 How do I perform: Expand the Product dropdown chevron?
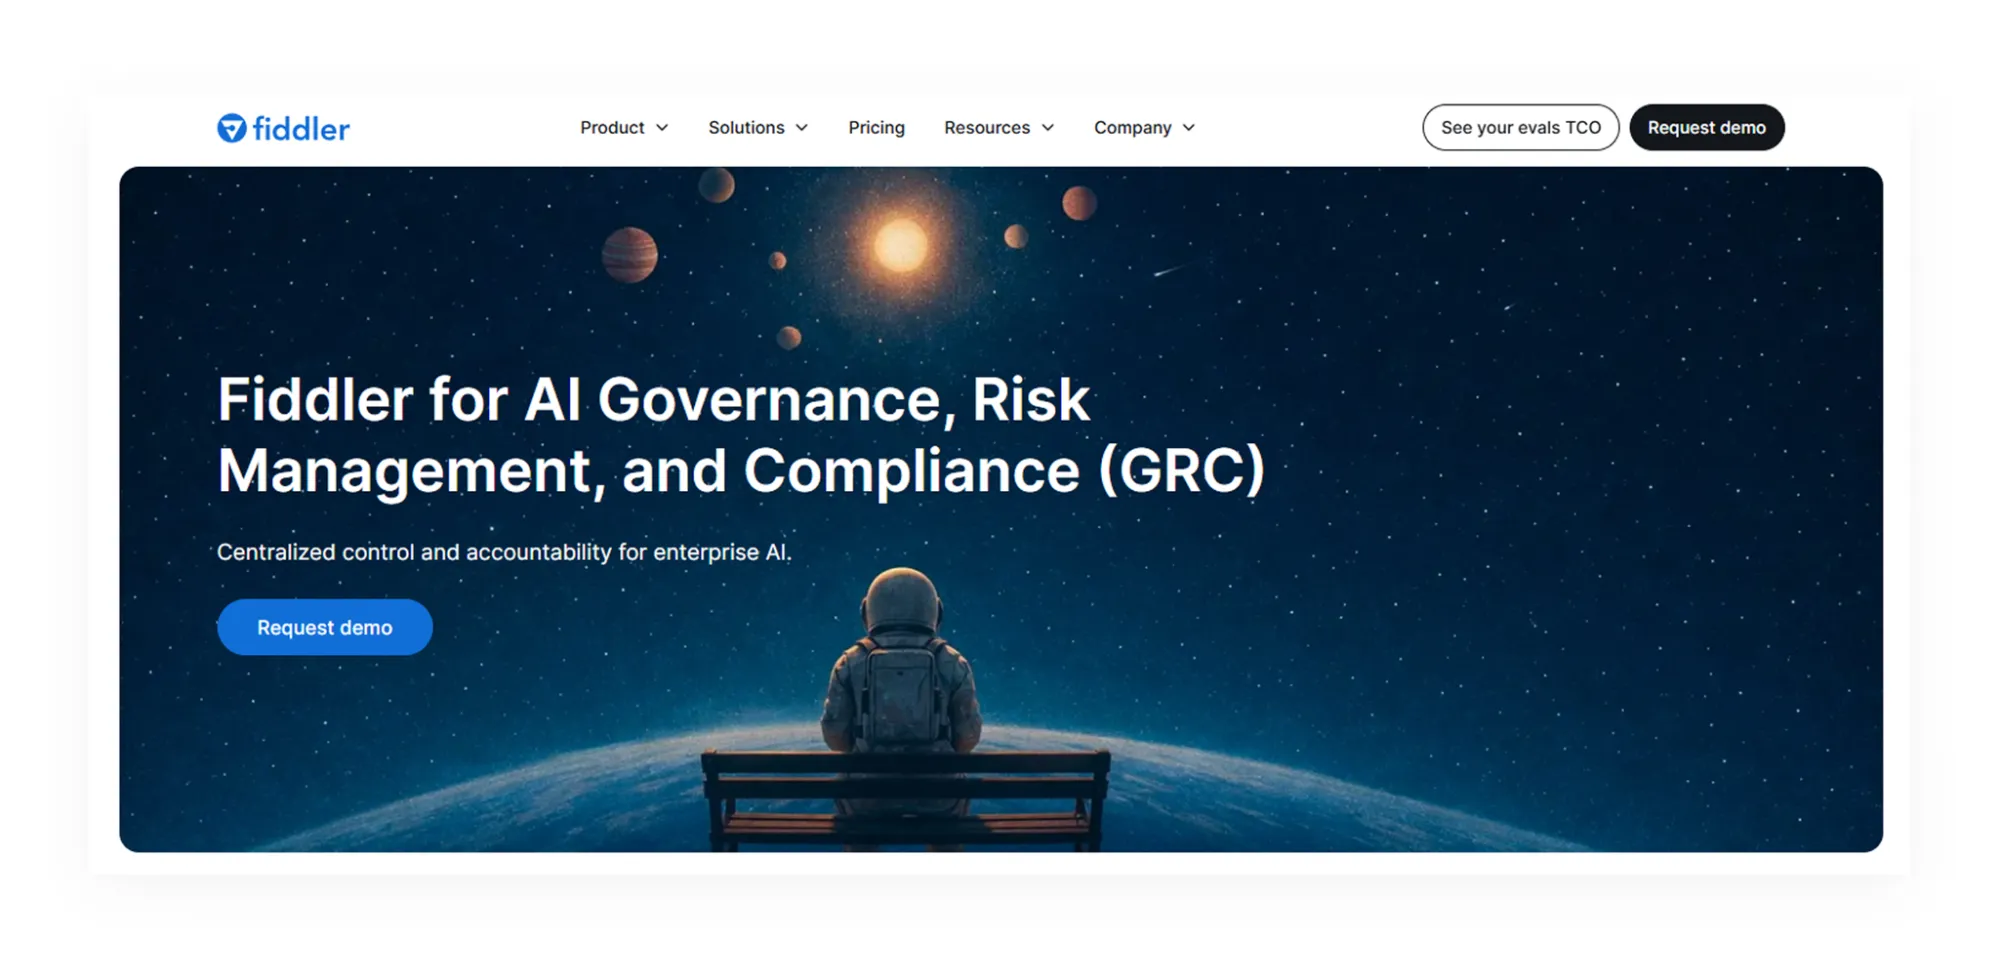662,128
